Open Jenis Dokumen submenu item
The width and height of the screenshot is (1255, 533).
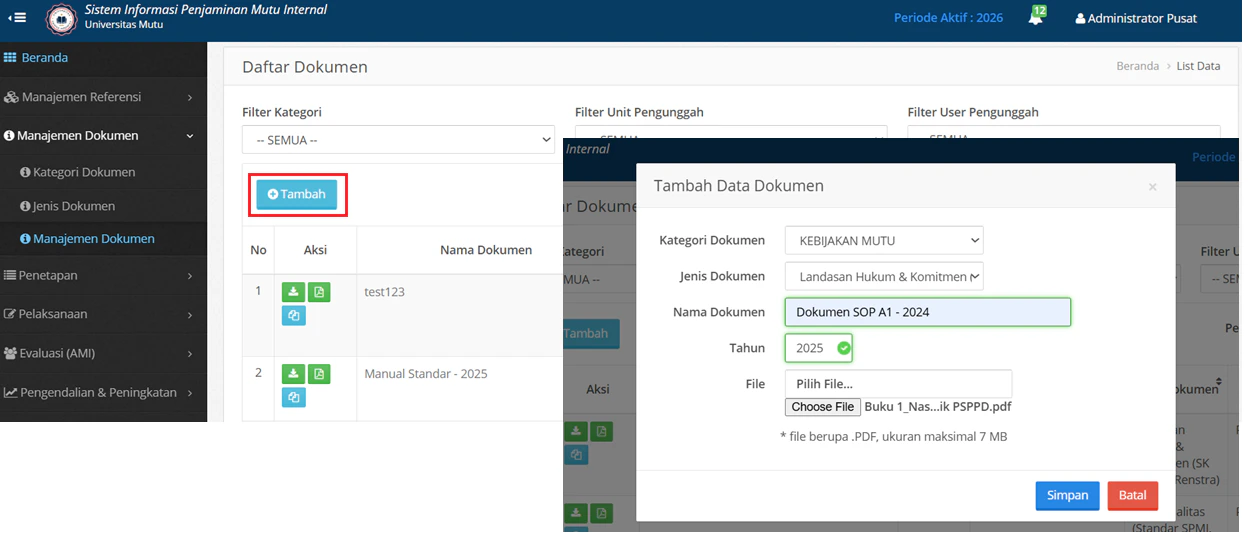point(74,206)
